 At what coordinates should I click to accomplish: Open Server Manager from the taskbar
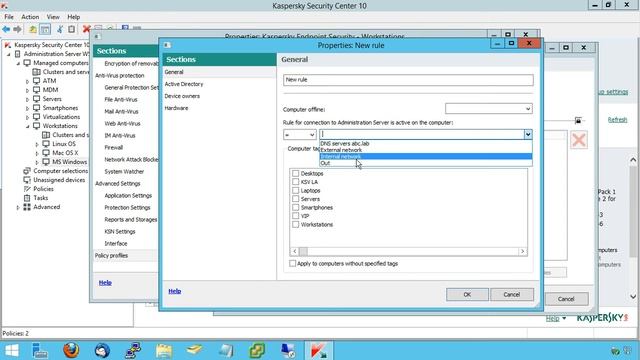click(40, 351)
